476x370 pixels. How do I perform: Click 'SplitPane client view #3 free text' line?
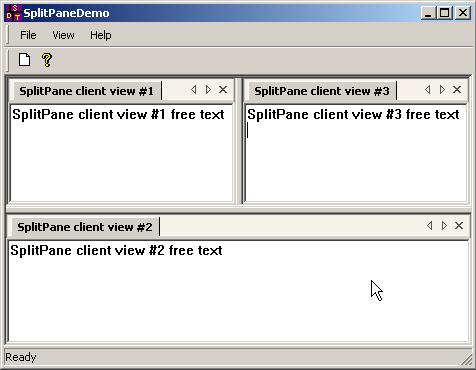click(x=353, y=114)
